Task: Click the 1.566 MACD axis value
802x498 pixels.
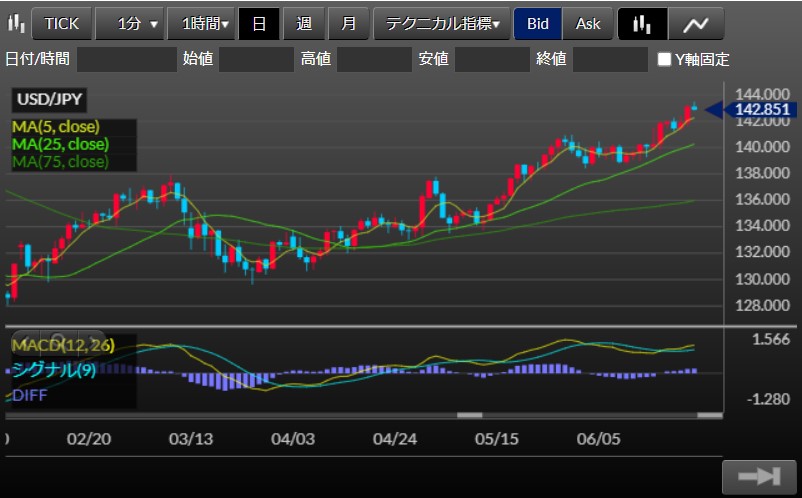Action: click(x=771, y=339)
